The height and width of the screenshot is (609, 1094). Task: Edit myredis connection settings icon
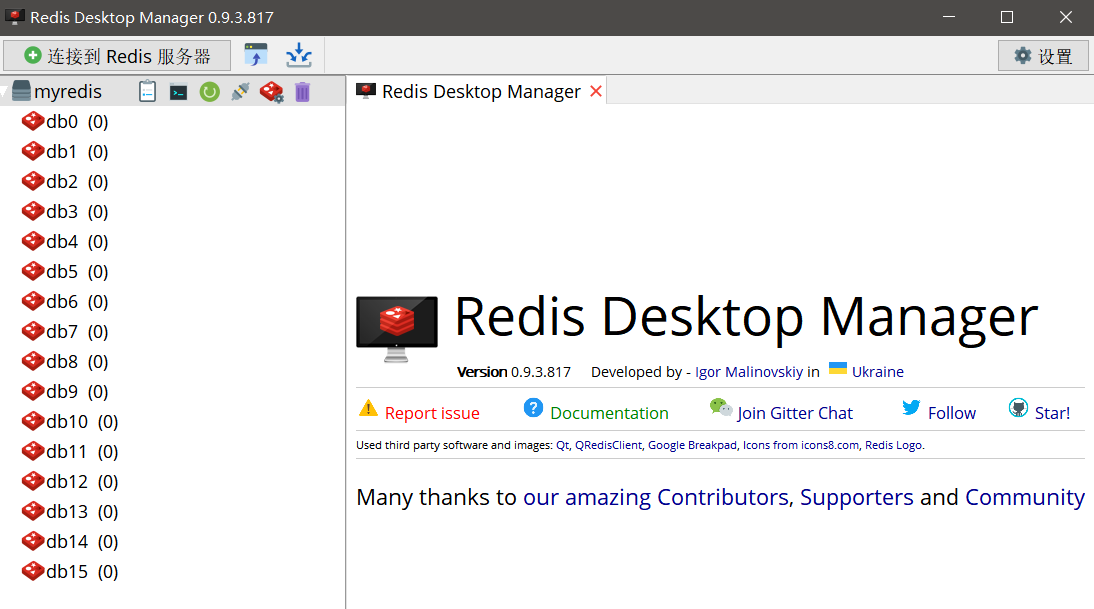[x=271, y=92]
